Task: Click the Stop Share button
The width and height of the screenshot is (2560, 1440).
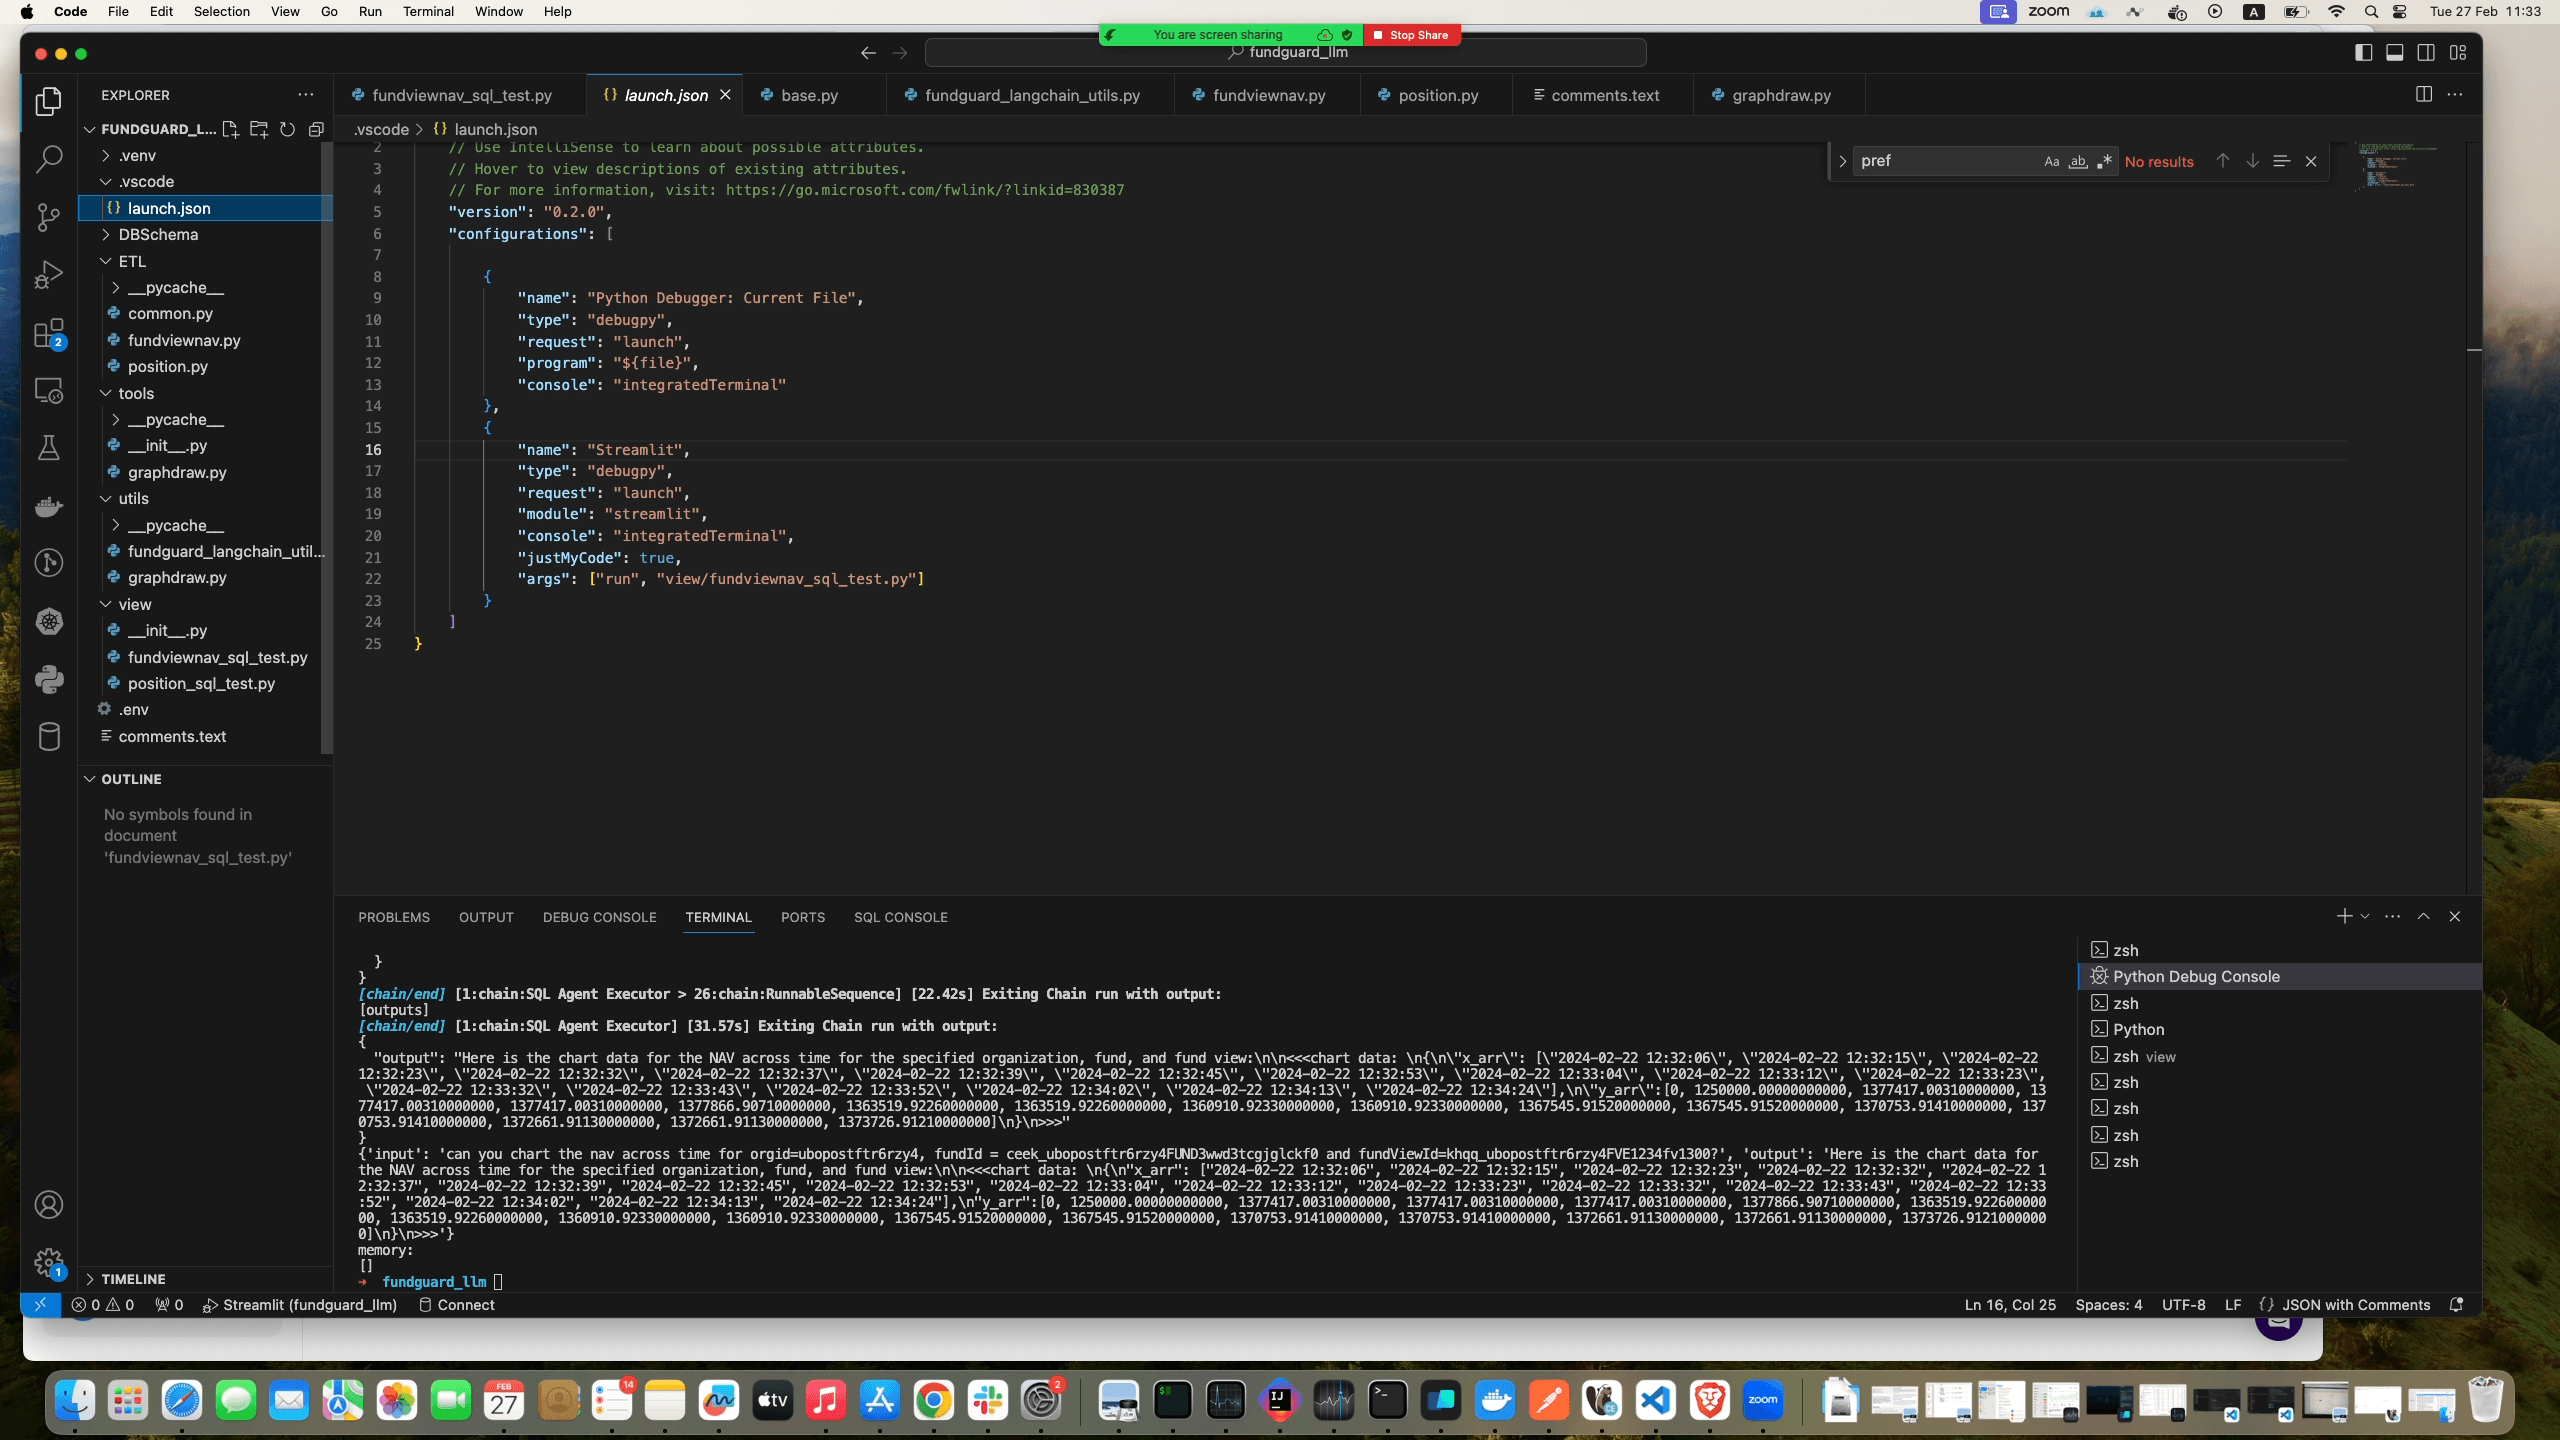Action: click(1411, 35)
